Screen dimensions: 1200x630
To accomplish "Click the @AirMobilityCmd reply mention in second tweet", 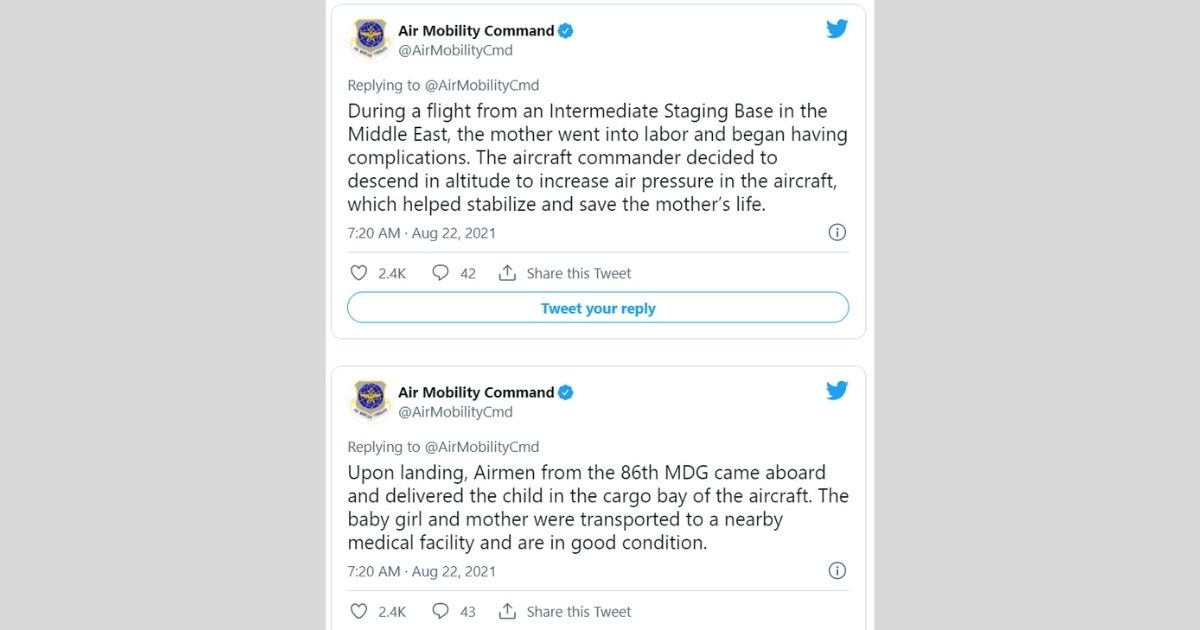I will click(x=481, y=447).
